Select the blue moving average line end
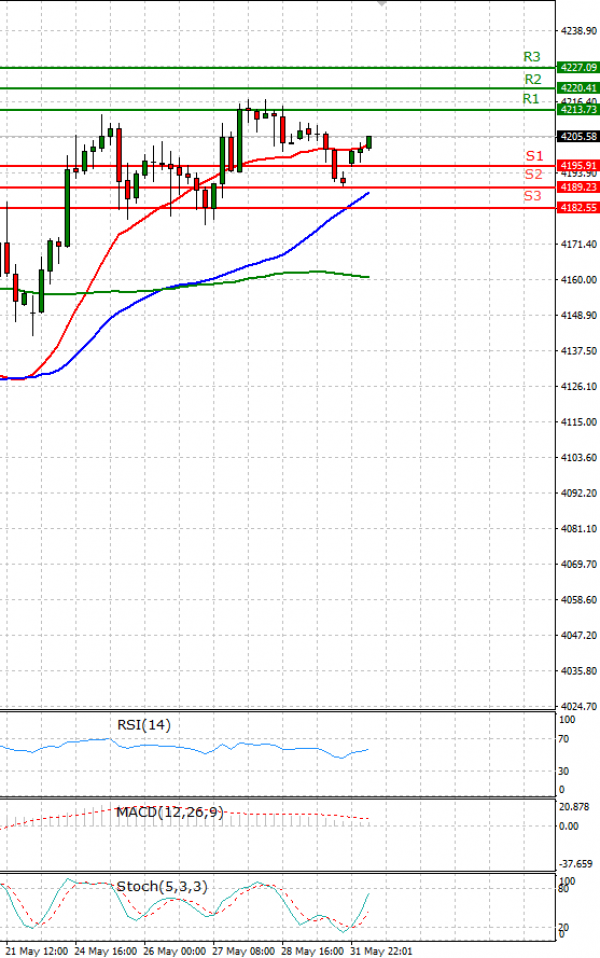The width and height of the screenshot is (600, 958). point(368,192)
